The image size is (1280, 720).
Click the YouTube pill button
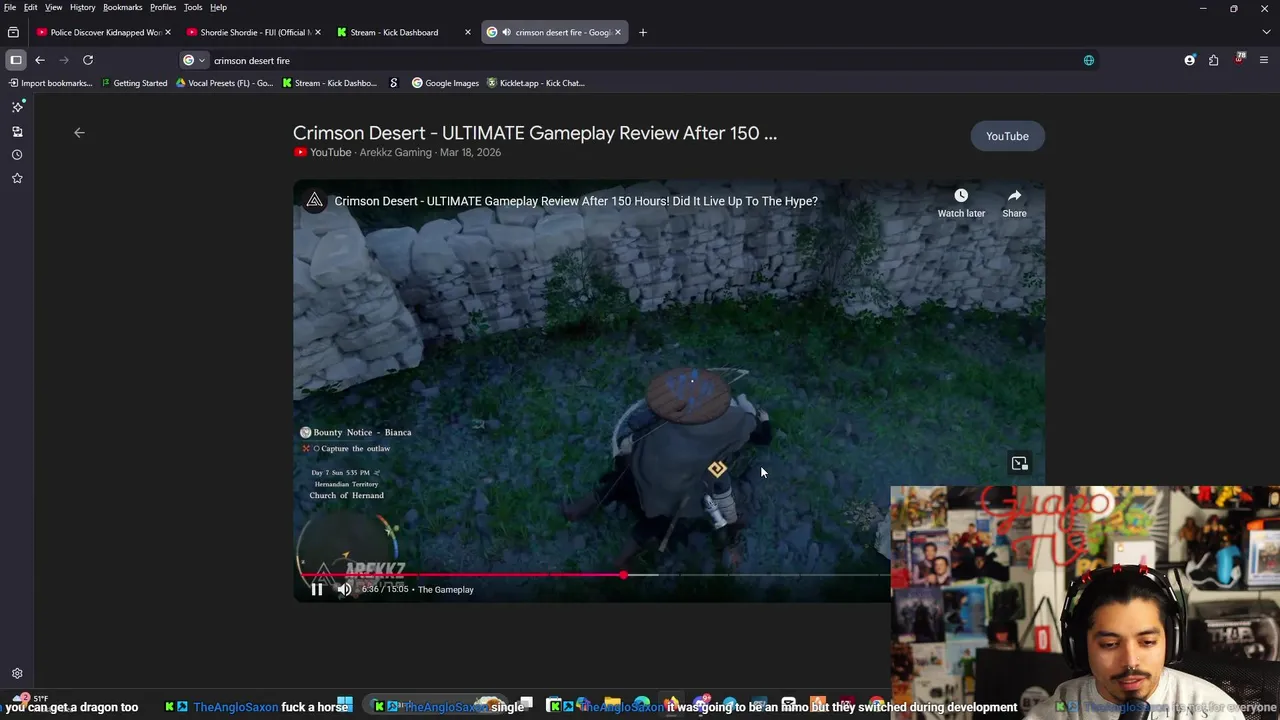1007,136
